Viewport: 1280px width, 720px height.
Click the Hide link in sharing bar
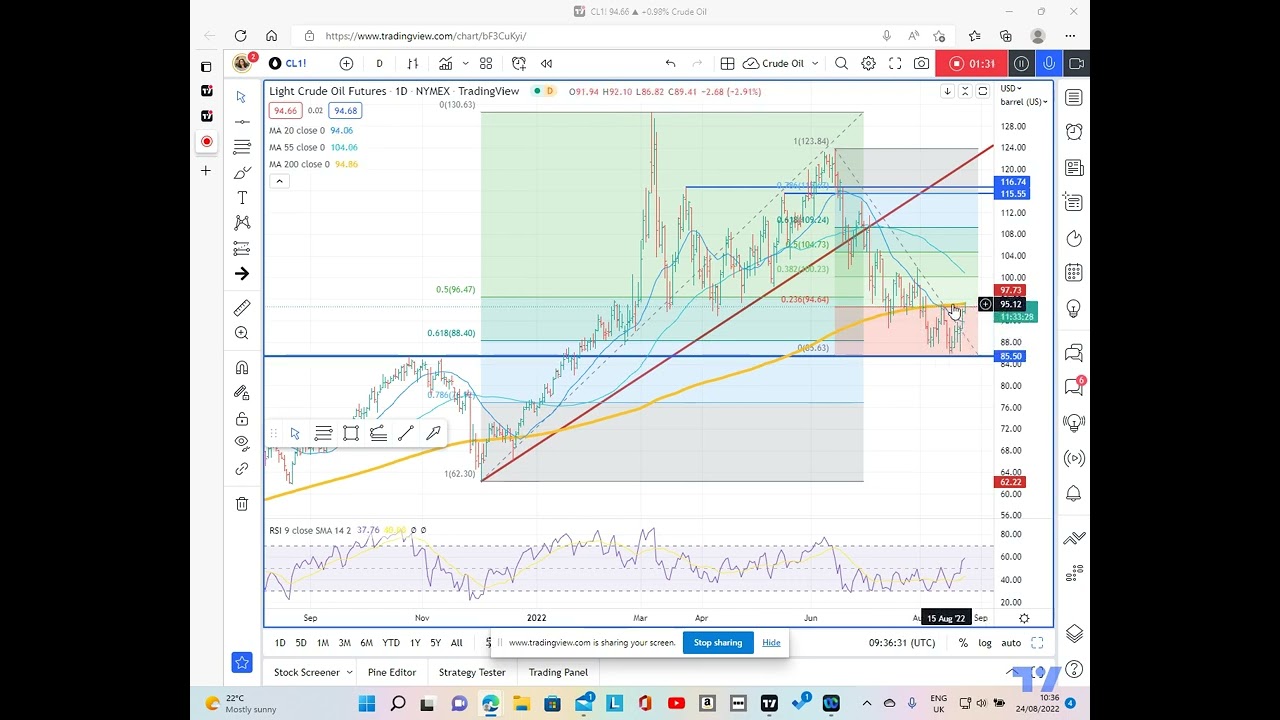tap(771, 642)
